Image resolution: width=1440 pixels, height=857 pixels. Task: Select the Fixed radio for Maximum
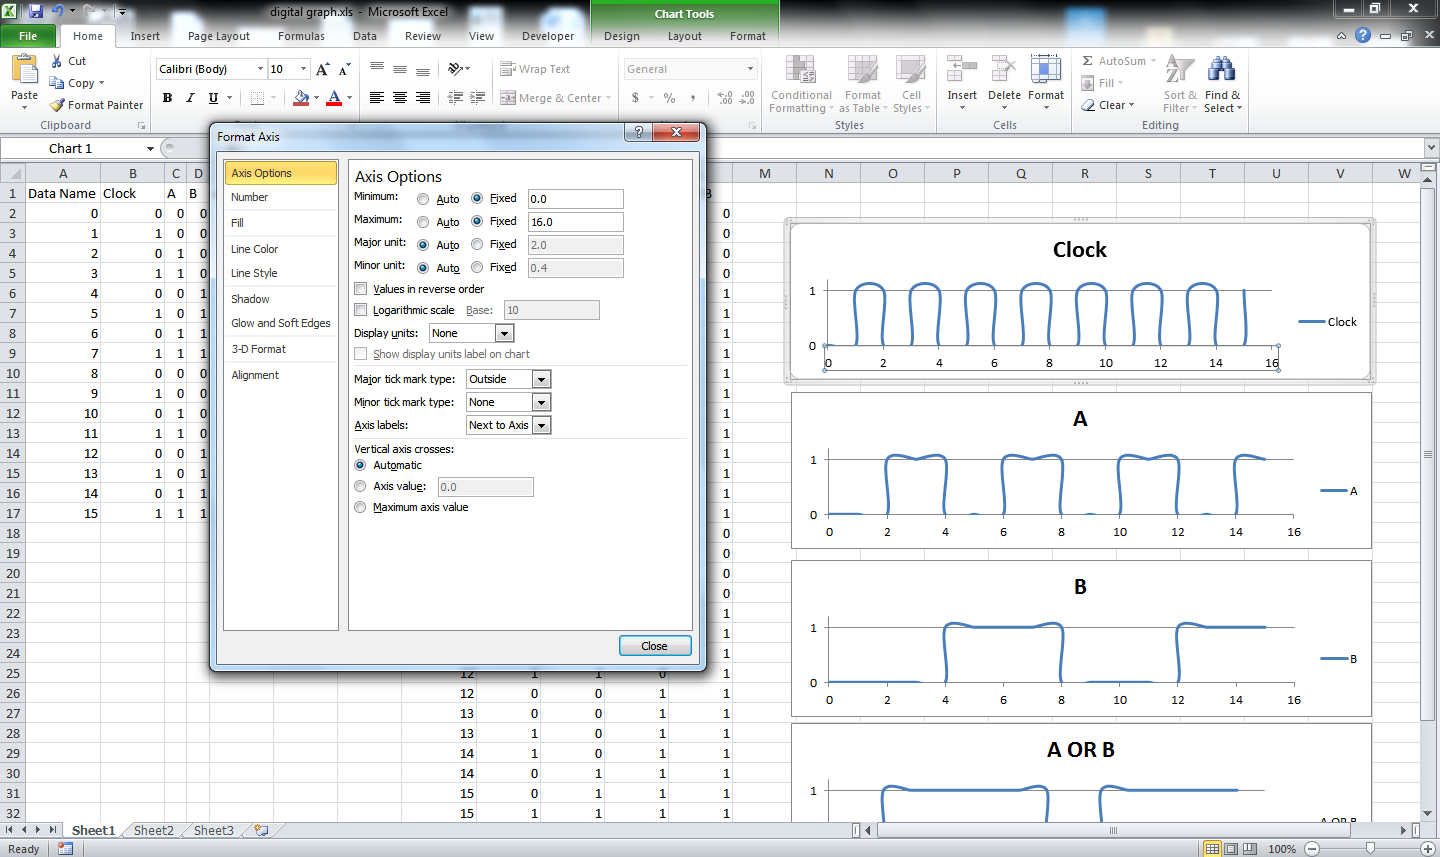(x=478, y=221)
